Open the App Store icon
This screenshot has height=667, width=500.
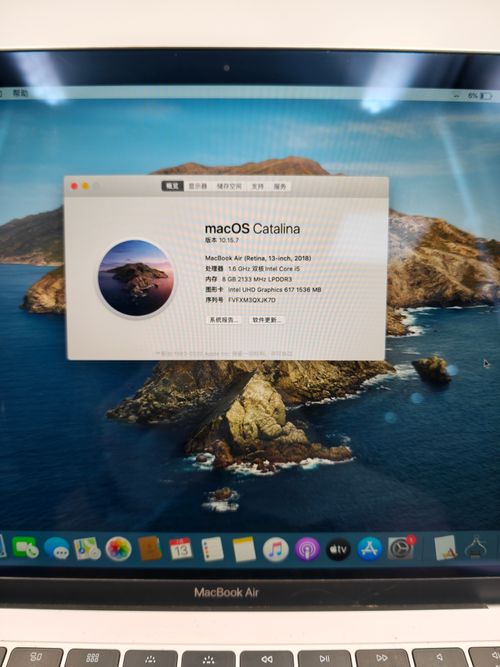pos(369,549)
